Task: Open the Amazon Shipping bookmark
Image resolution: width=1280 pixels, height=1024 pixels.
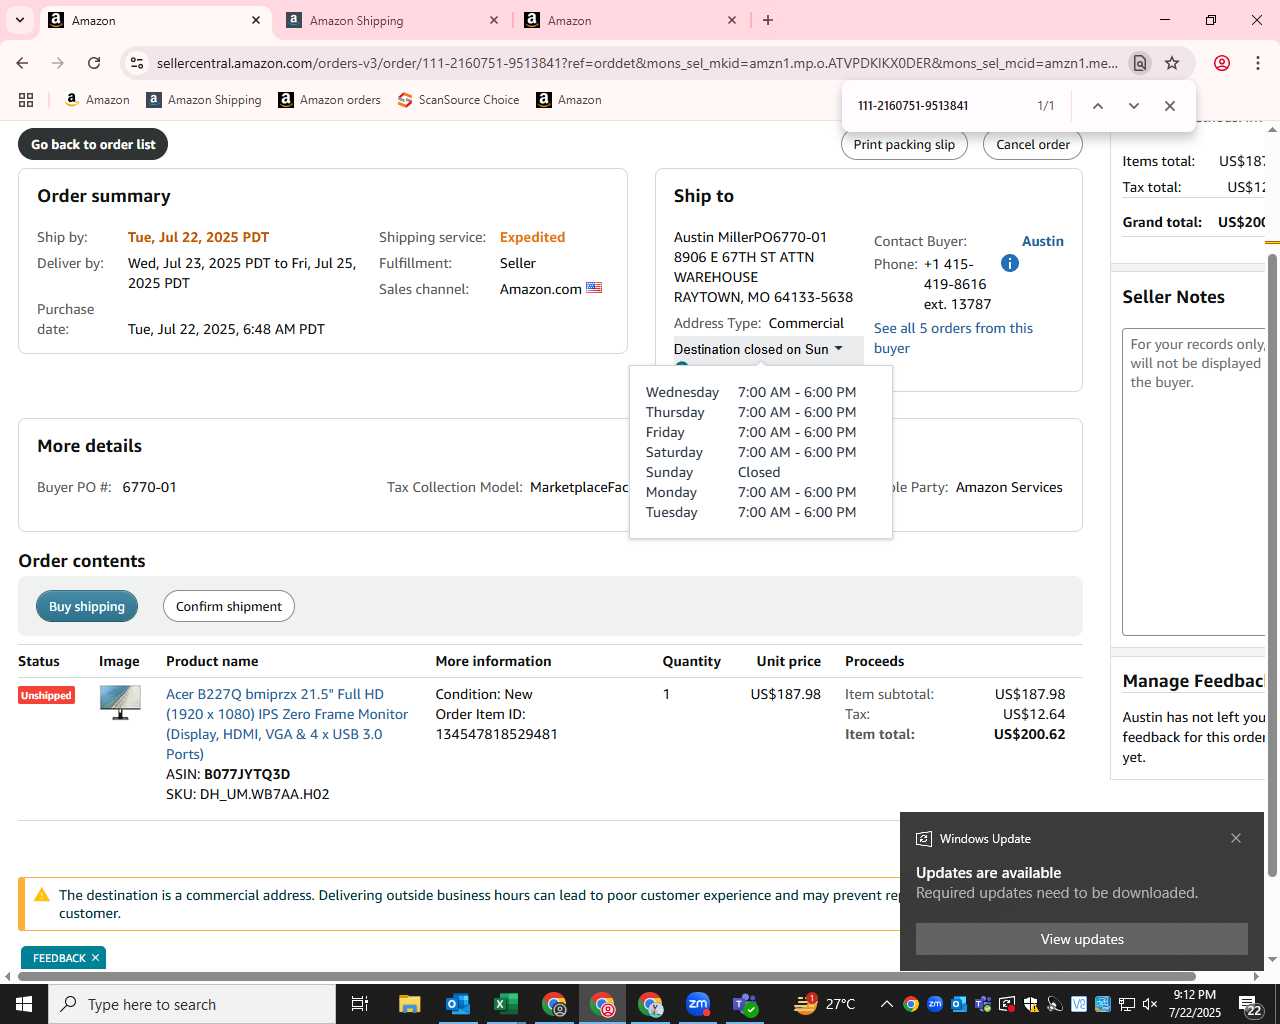Action: coord(204,100)
